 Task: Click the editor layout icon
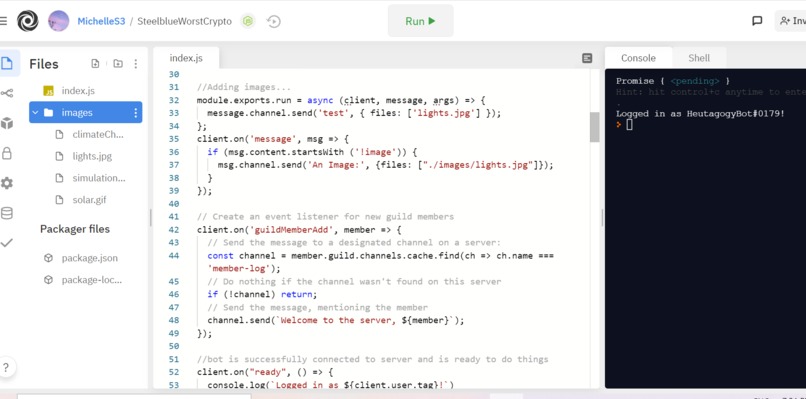point(587,58)
